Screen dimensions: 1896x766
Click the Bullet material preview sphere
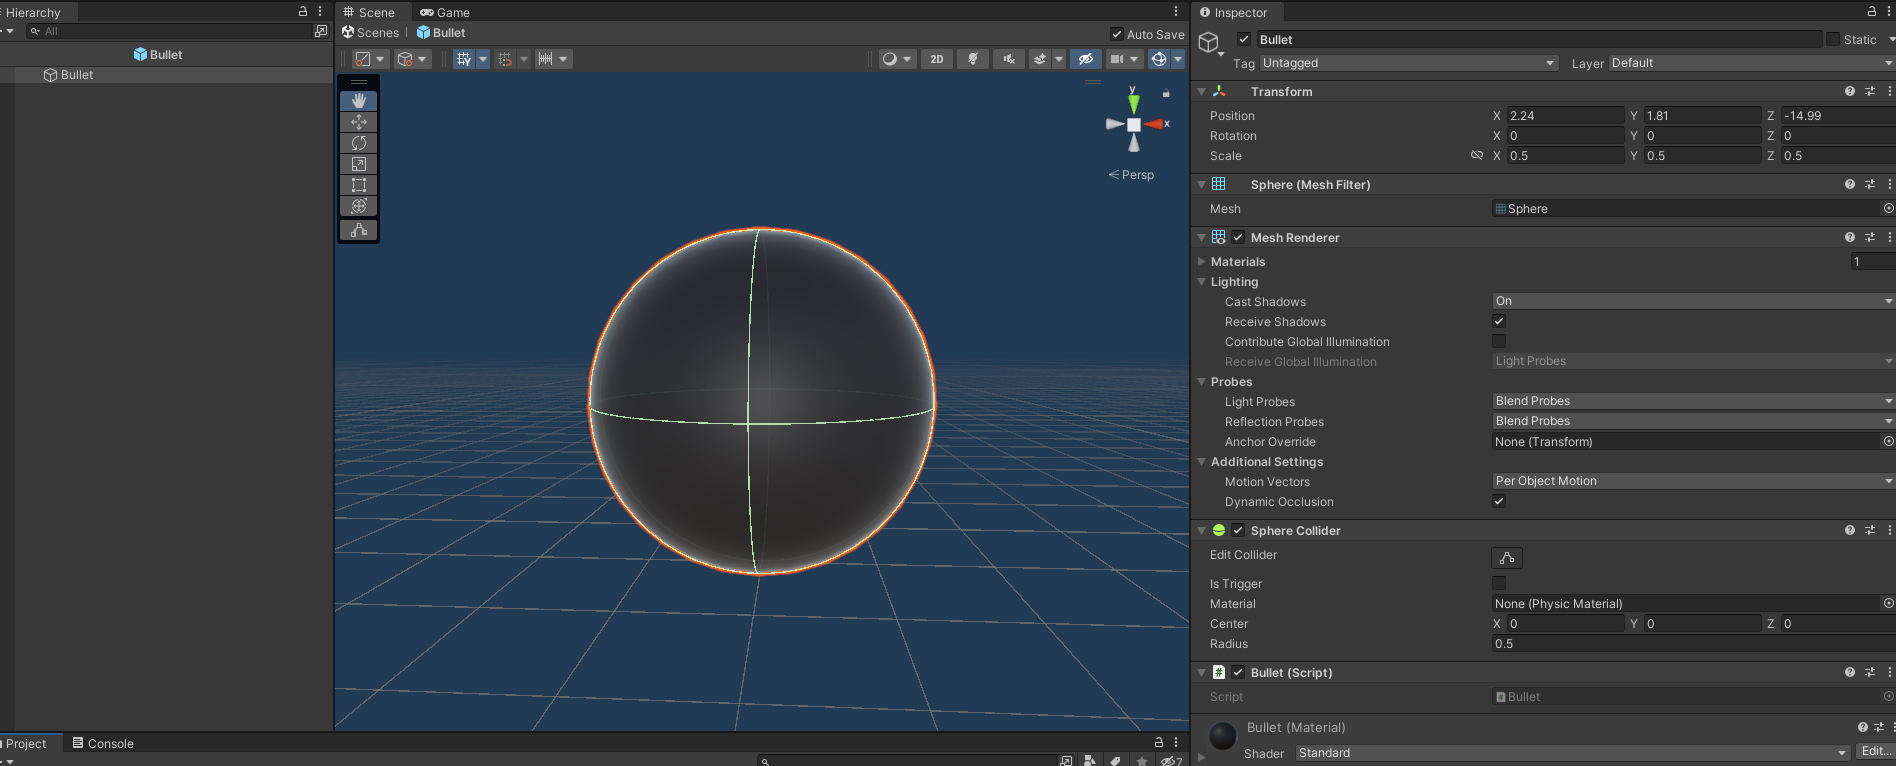point(1223,736)
